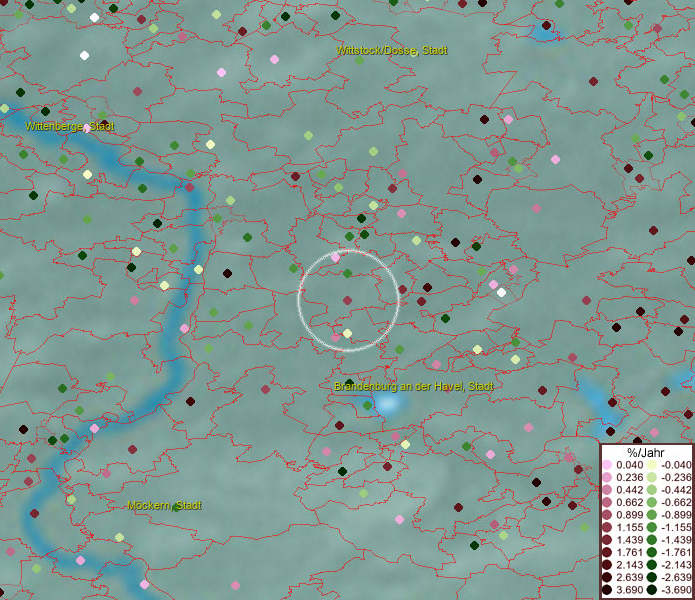
Task: Click the legend value 0.662
Action: (629, 503)
